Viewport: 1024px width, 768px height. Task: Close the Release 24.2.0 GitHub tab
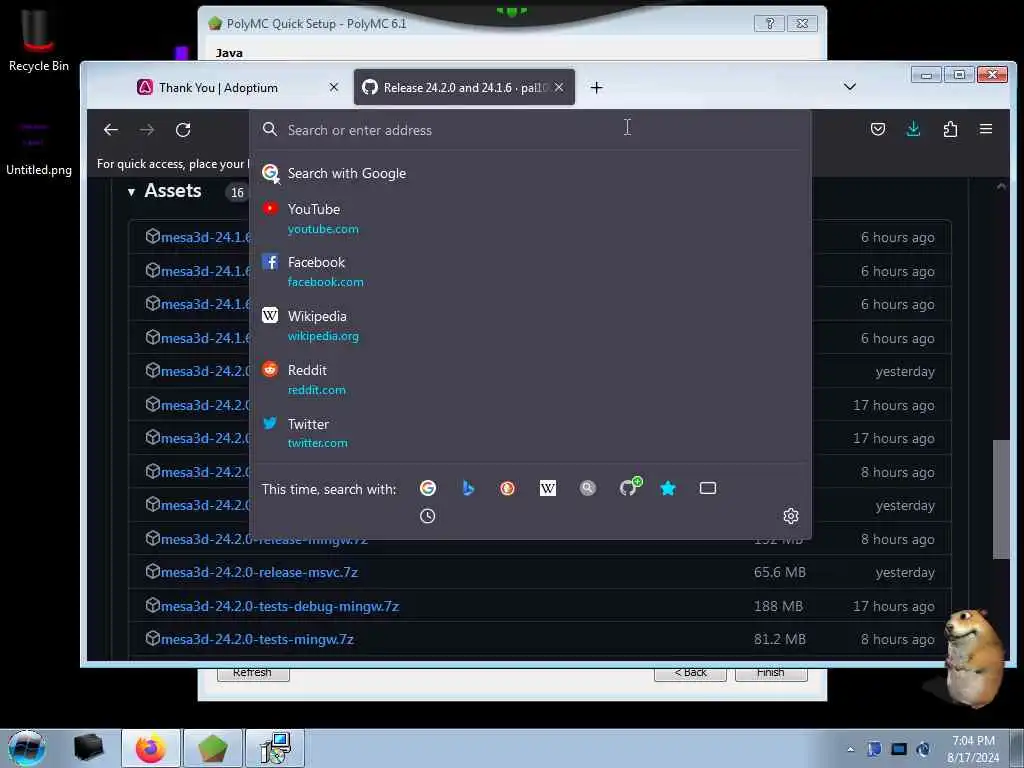click(x=559, y=87)
